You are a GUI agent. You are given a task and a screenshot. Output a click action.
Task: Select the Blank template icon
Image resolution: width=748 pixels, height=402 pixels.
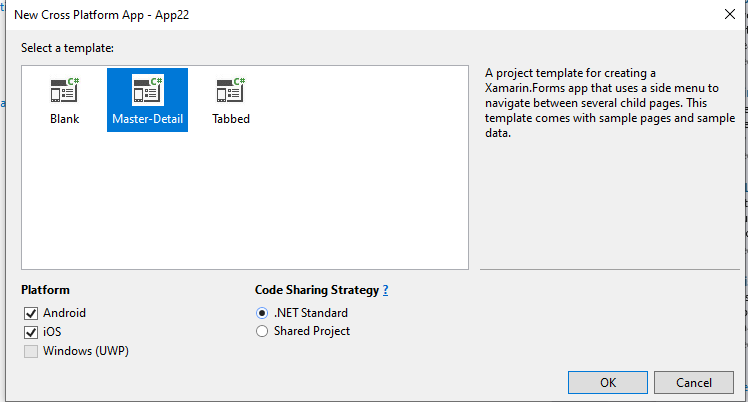(x=65, y=90)
